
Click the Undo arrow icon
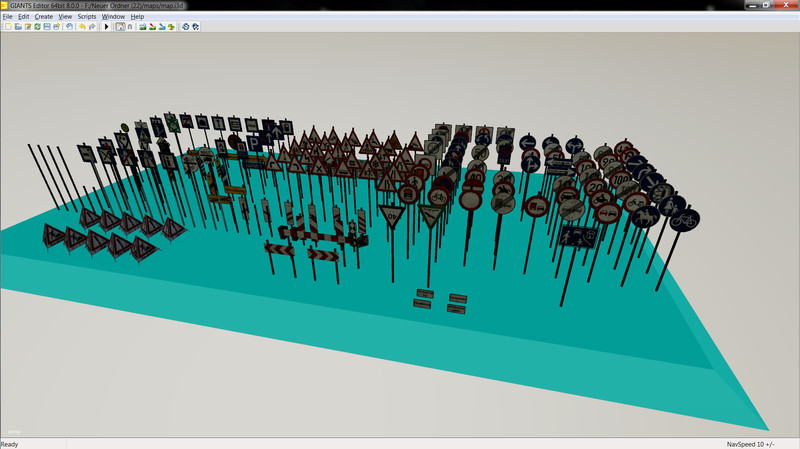(82, 27)
